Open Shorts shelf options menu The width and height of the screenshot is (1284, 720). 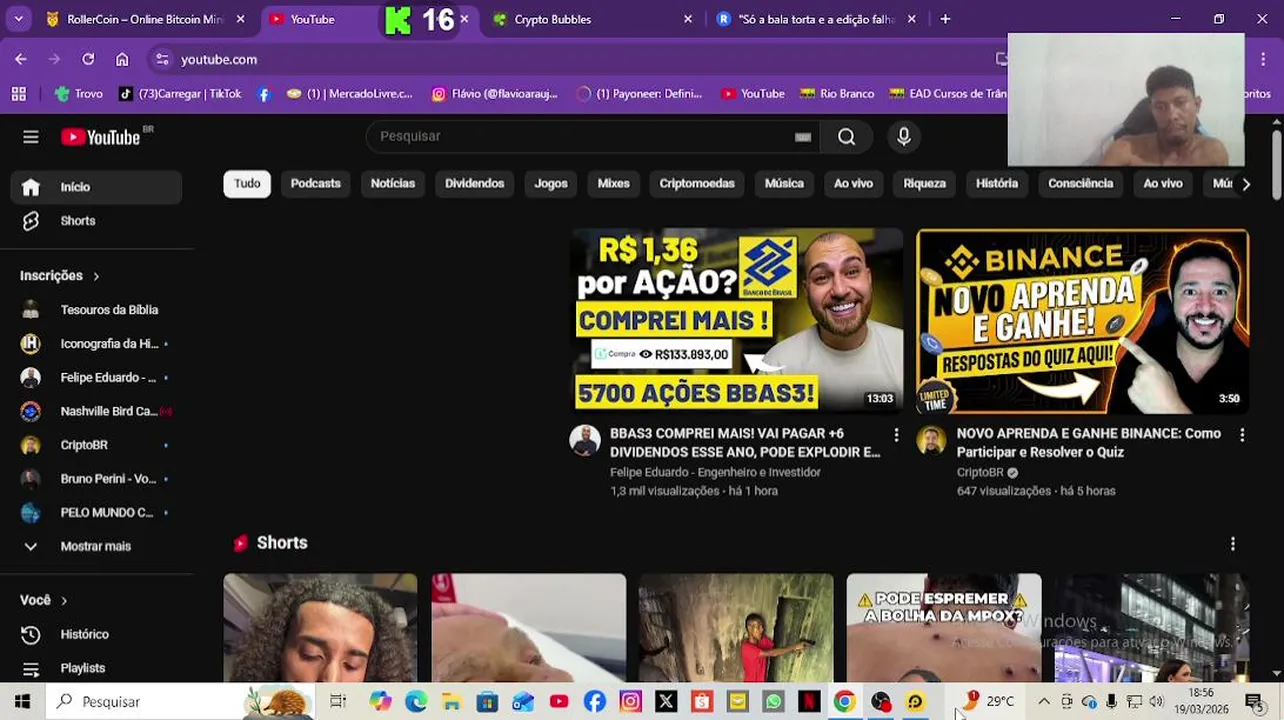coord(1233,543)
